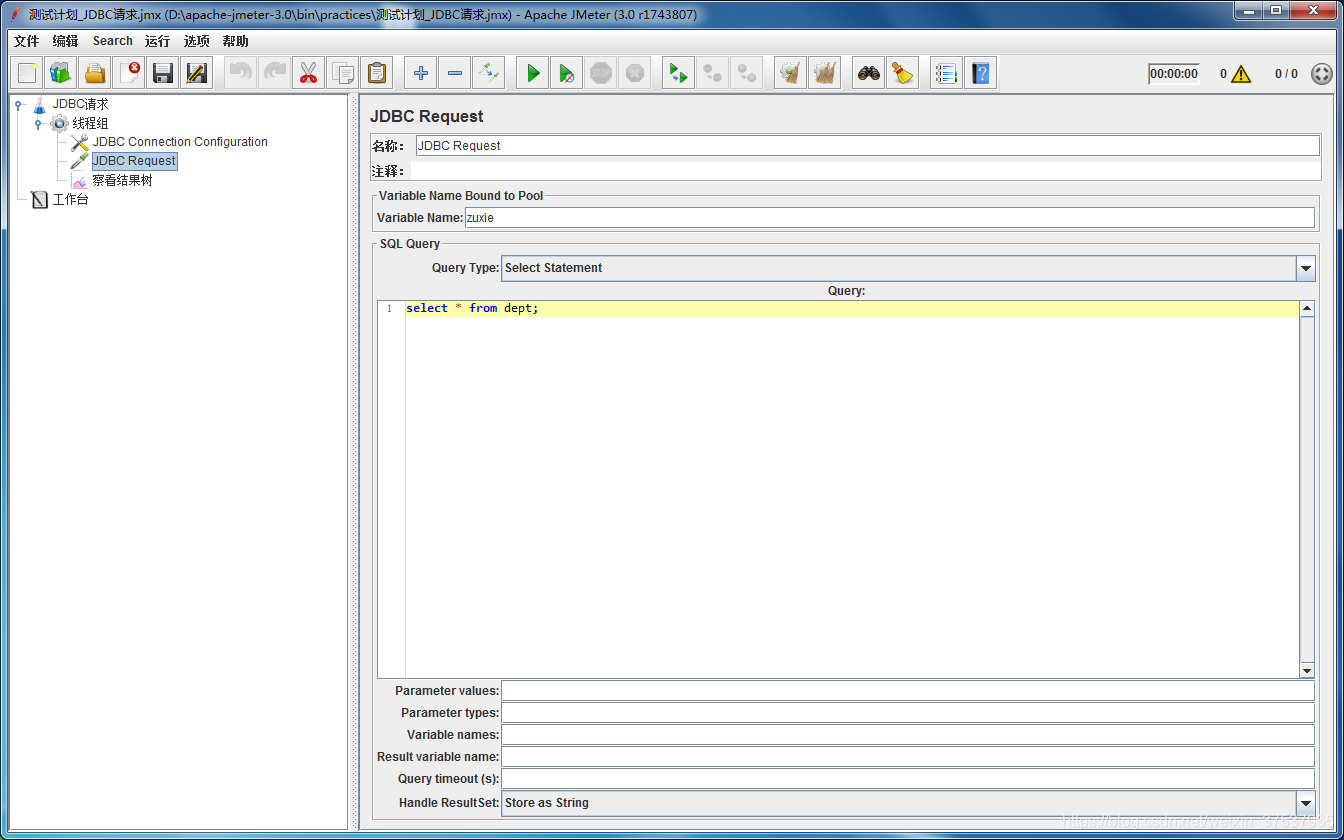Open the 编辑 menu

coord(65,41)
